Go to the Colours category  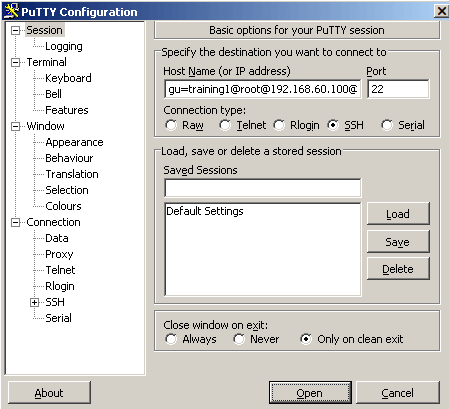point(63,206)
